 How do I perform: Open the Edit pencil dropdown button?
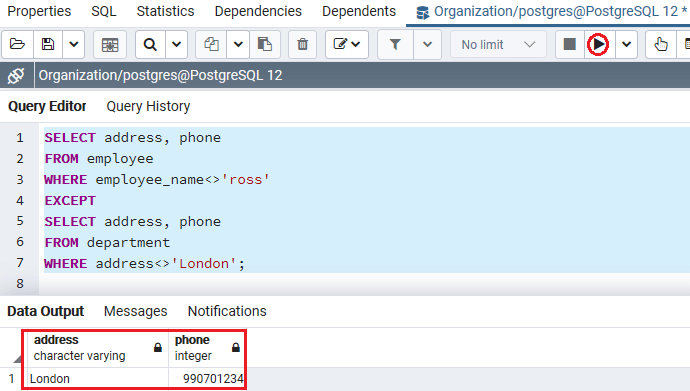point(347,44)
